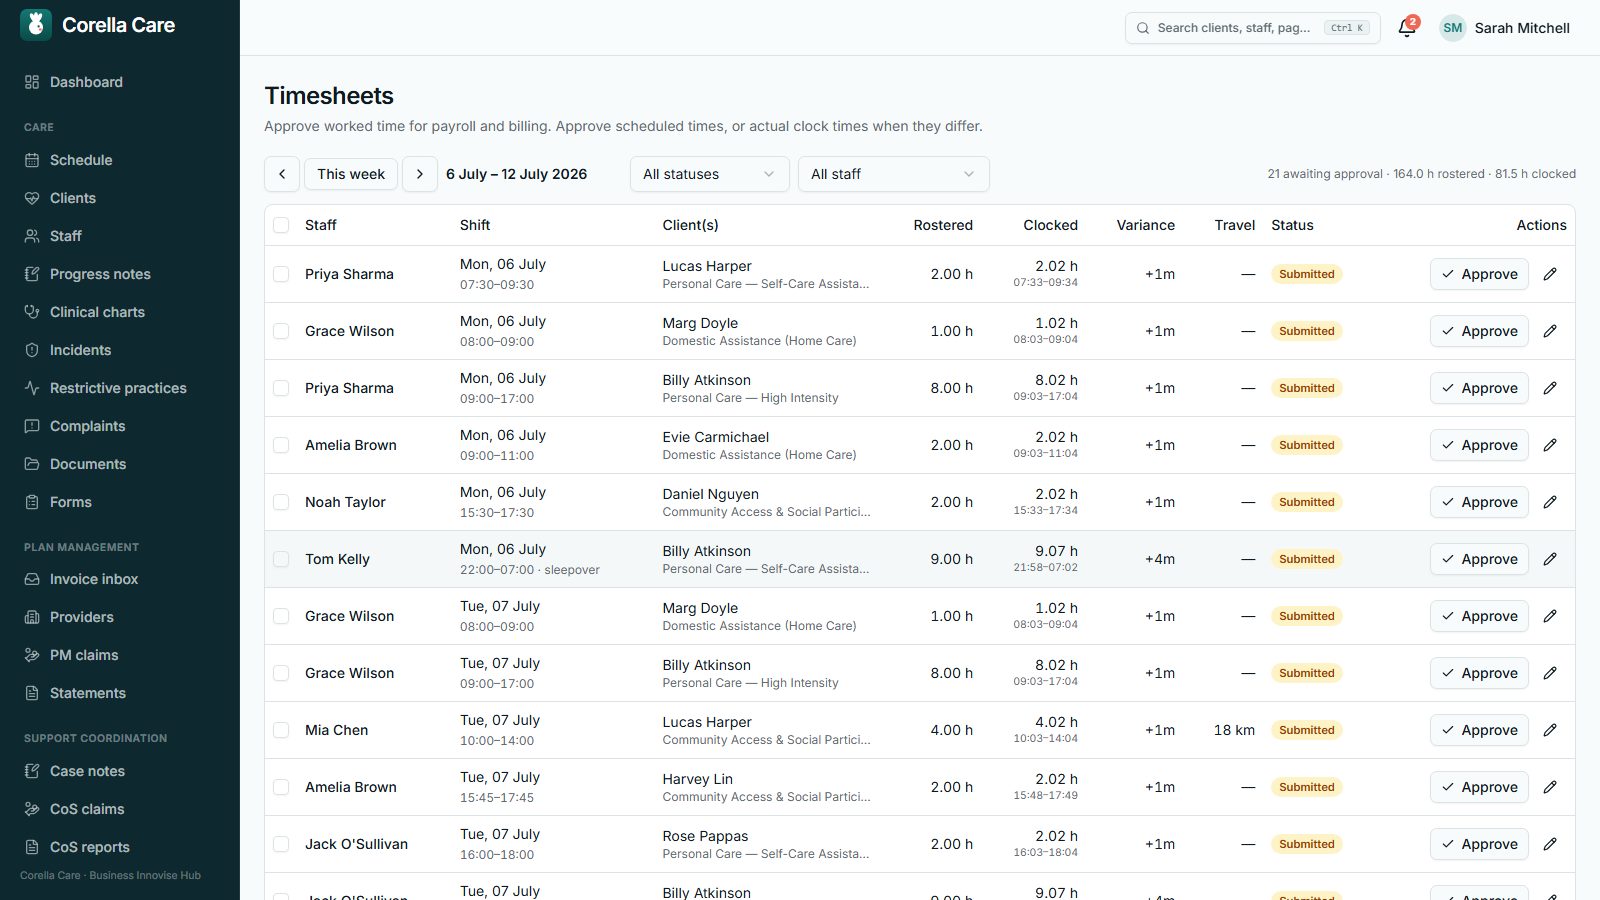Focus the search clients, staff field
Screen dimensions: 1600x900
click(1253, 28)
